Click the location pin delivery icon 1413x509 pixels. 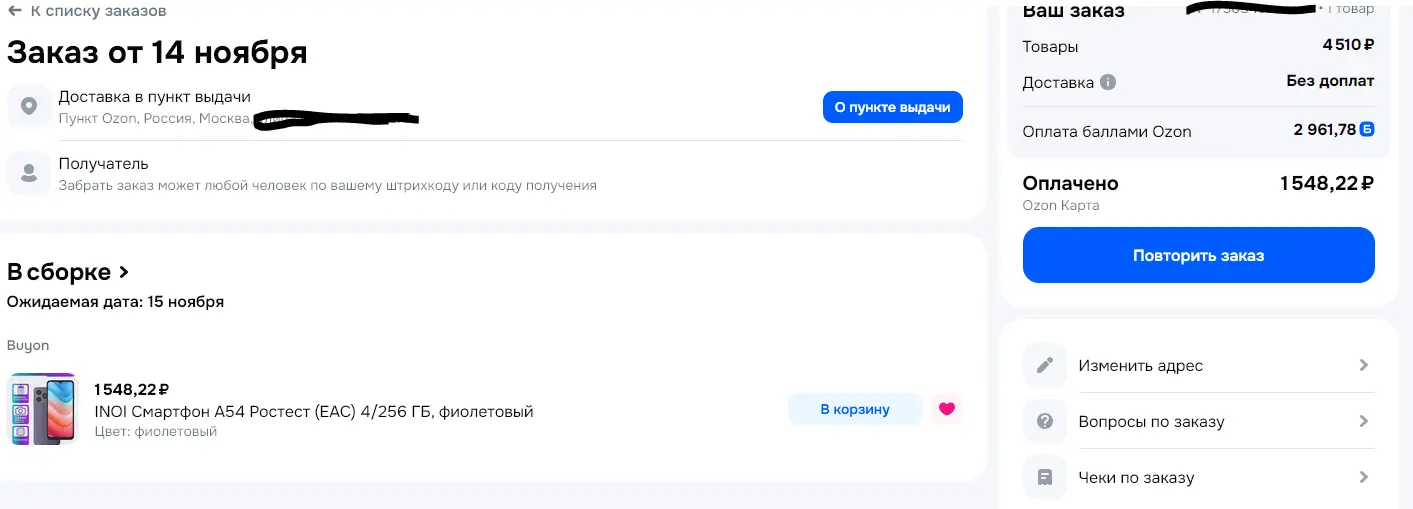click(x=29, y=106)
